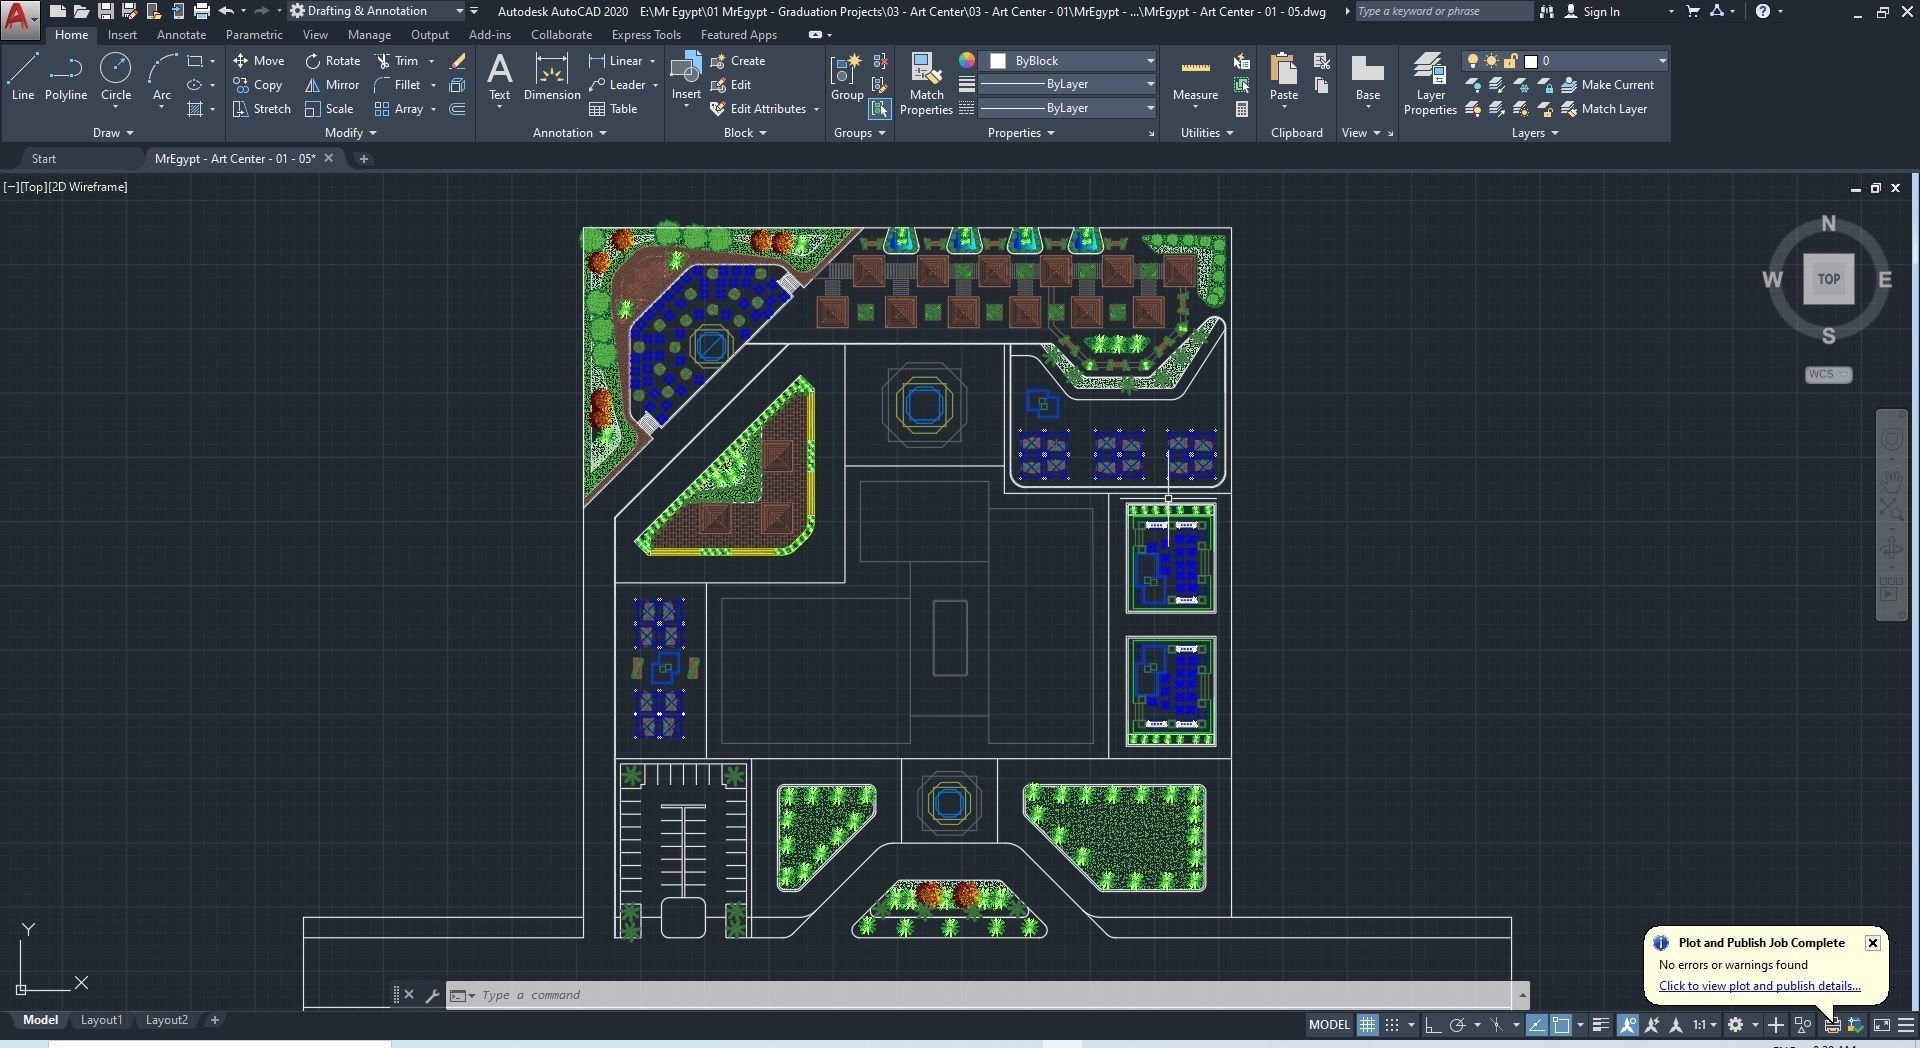Screen dimensions: 1920x1048
Task: Click the object color wheel swatch
Action: pyautogui.click(x=967, y=61)
